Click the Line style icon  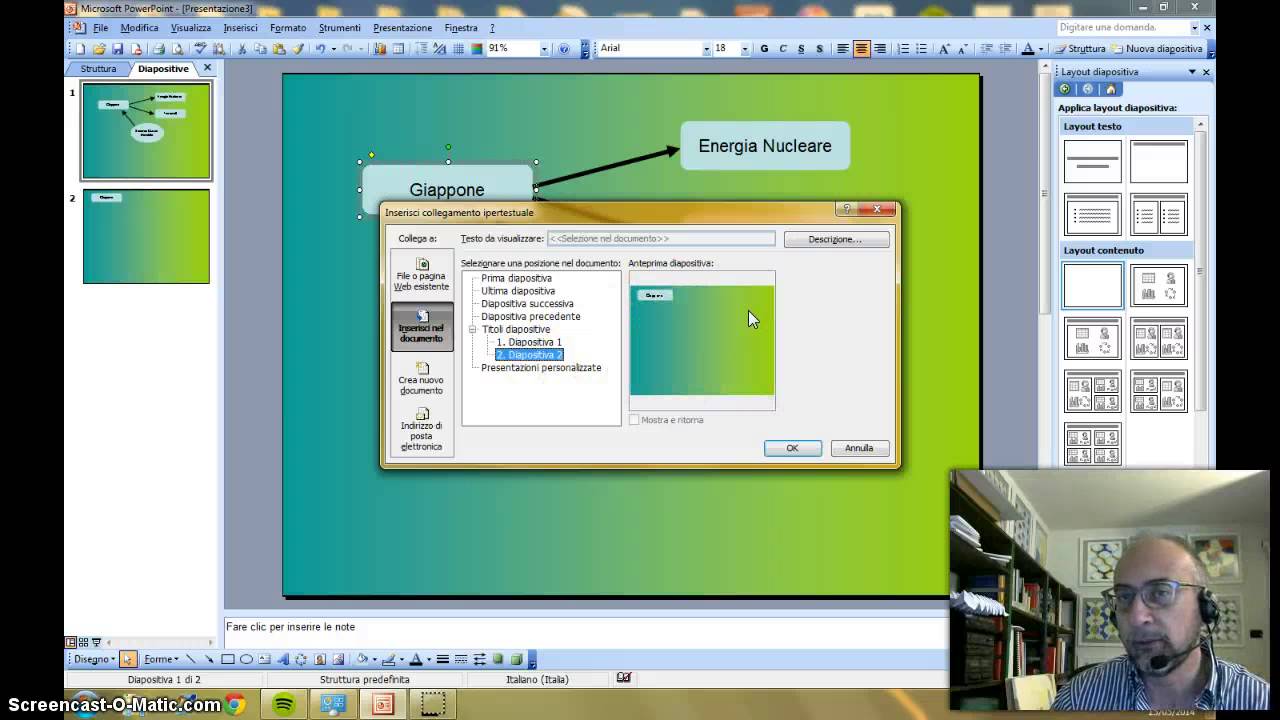tap(442, 659)
